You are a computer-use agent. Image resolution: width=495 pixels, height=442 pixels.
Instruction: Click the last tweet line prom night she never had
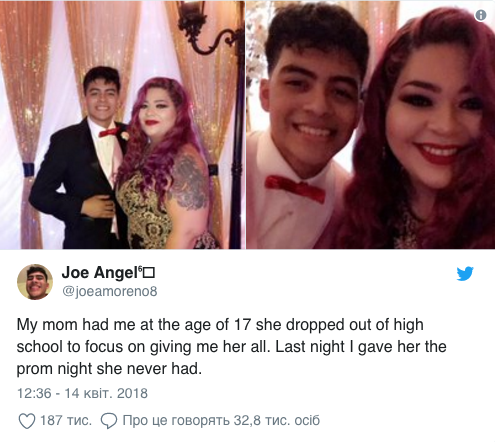click(x=109, y=369)
